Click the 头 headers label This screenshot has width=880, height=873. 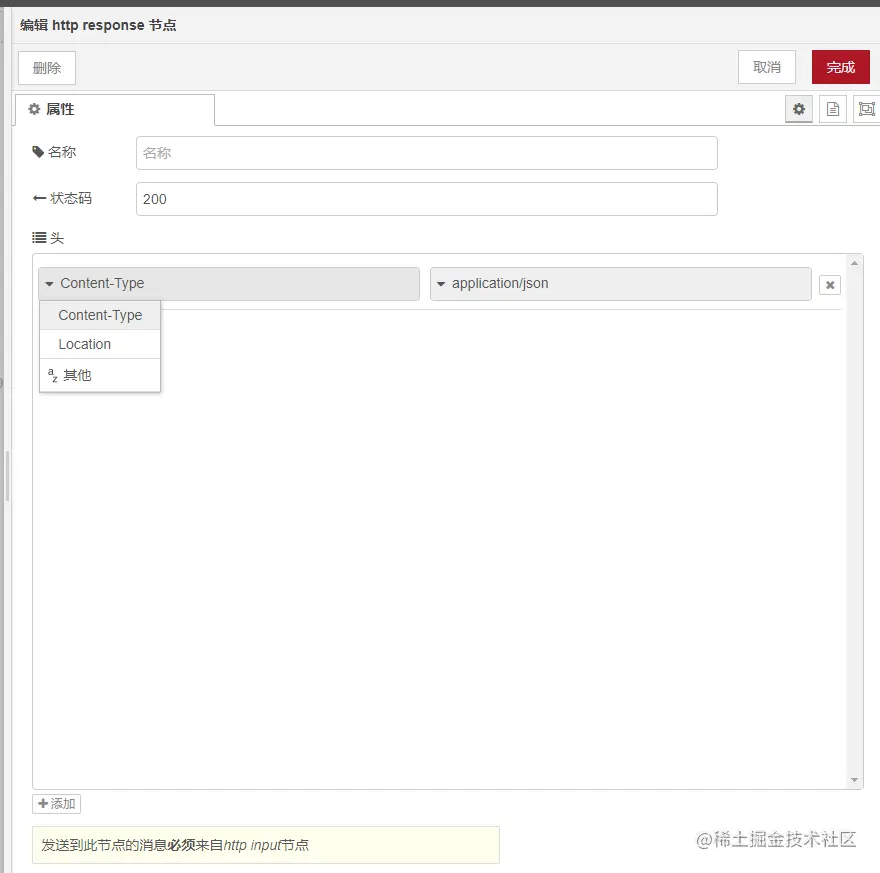[x=48, y=238]
